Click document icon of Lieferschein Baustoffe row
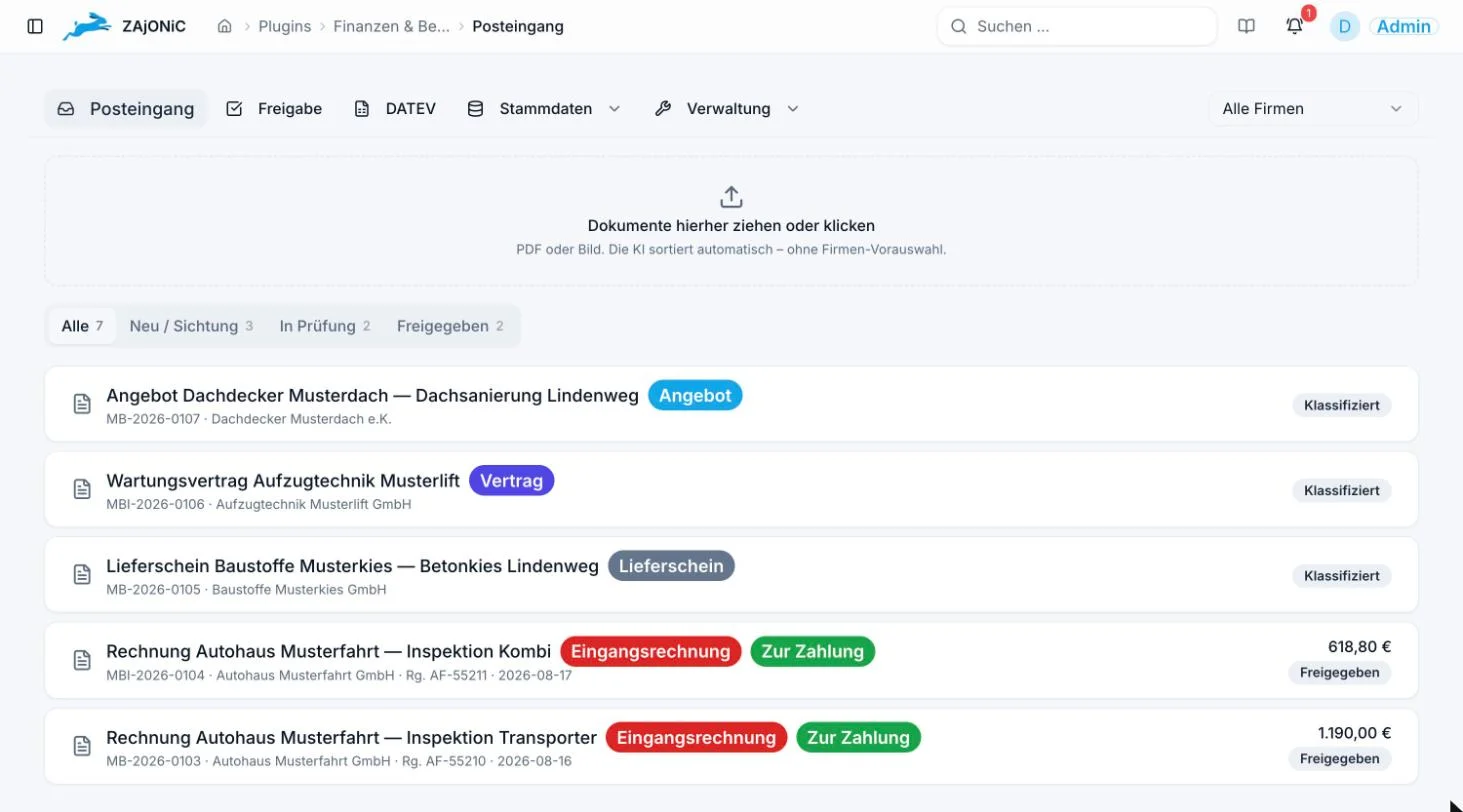1463x812 pixels. [82, 575]
